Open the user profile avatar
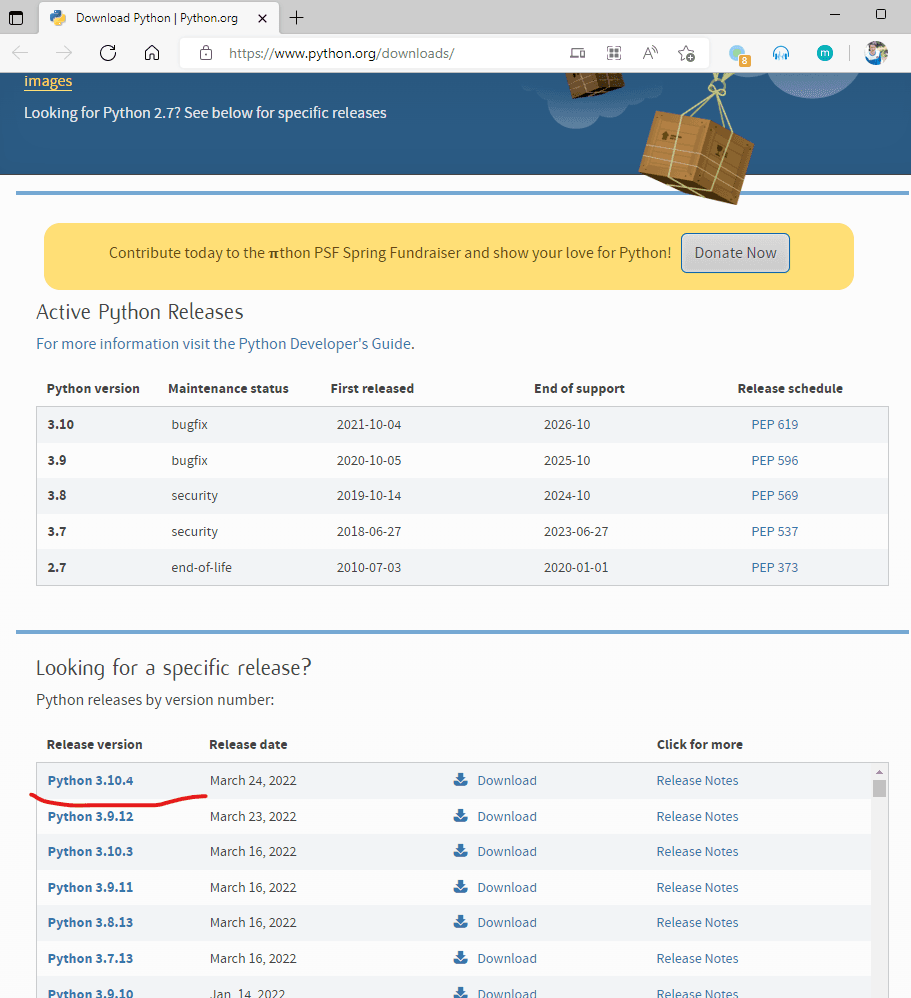The width and height of the screenshot is (911, 998). (x=876, y=53)
